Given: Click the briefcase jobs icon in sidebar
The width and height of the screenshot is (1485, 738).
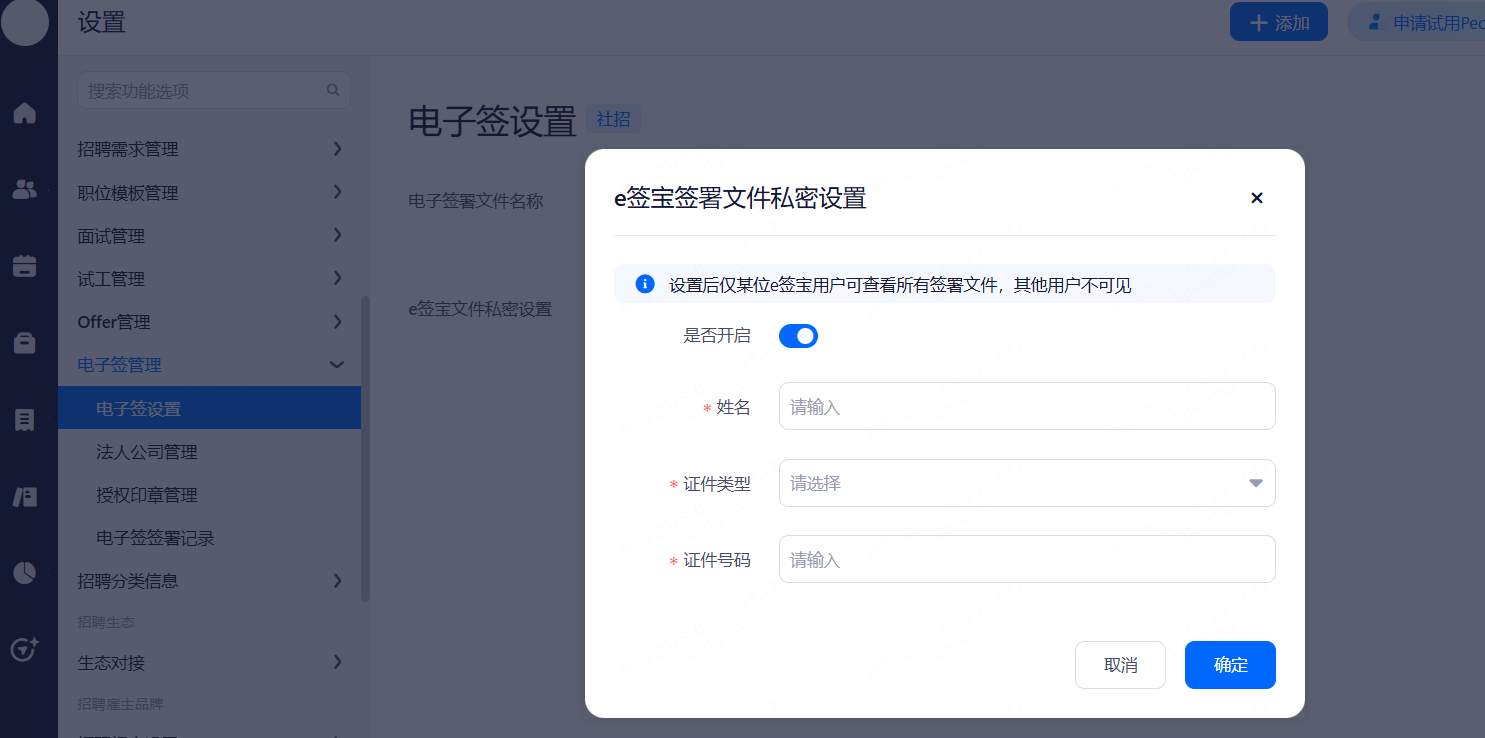Looking at the screenshot, I should (x=24, y=343).
